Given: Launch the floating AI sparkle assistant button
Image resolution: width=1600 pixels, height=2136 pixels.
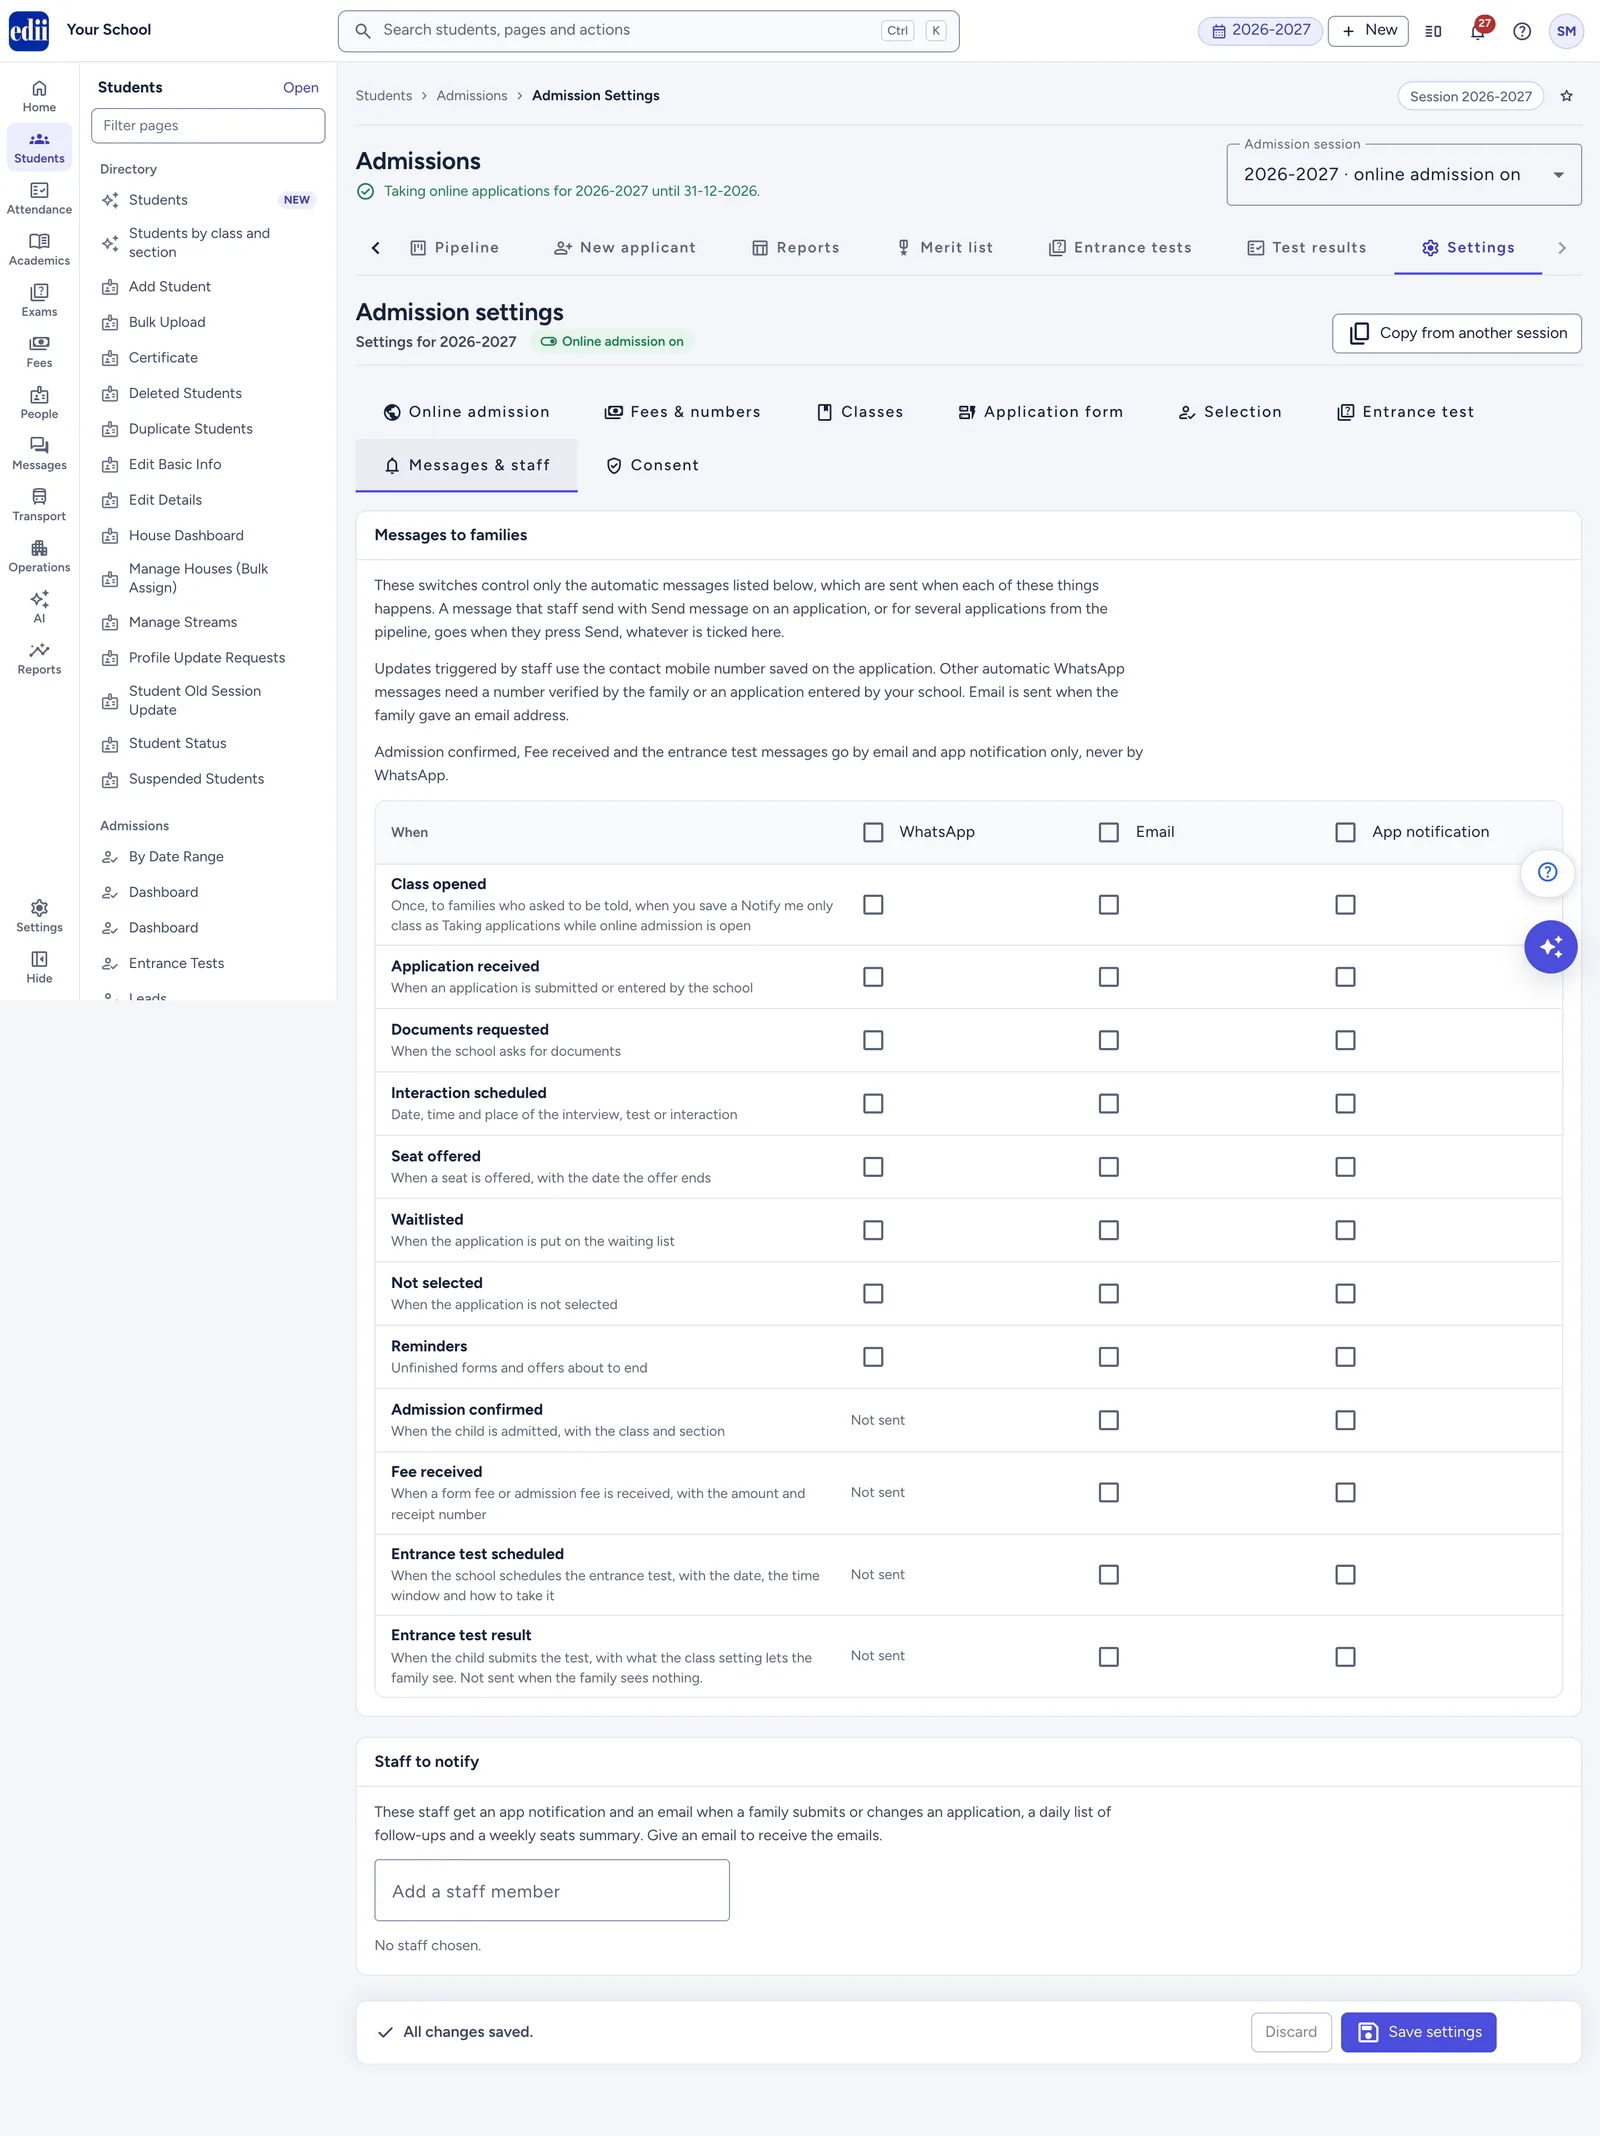Looking at the screenshot, I should pos(1550,947).
